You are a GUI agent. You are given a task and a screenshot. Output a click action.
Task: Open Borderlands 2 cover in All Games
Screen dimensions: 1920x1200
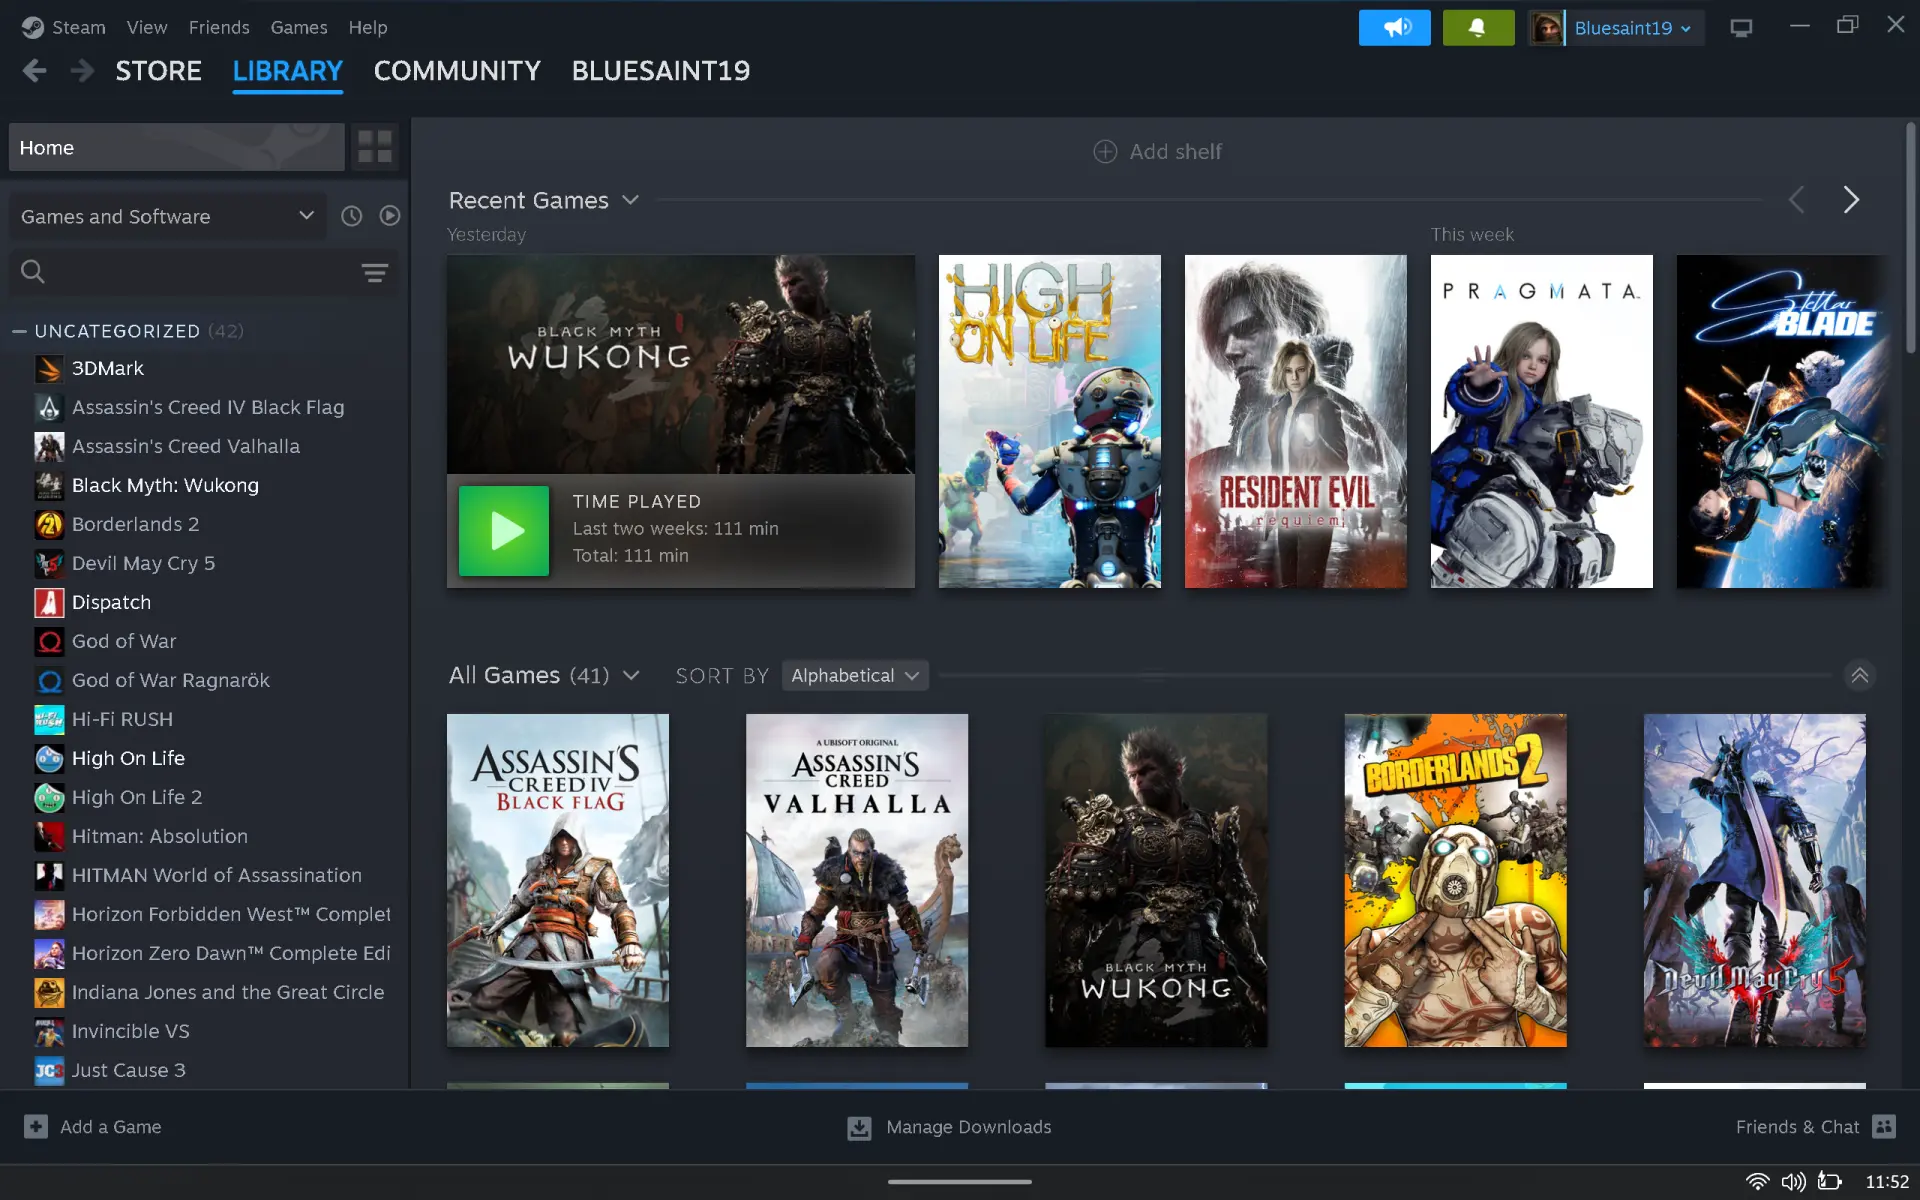1455,880
